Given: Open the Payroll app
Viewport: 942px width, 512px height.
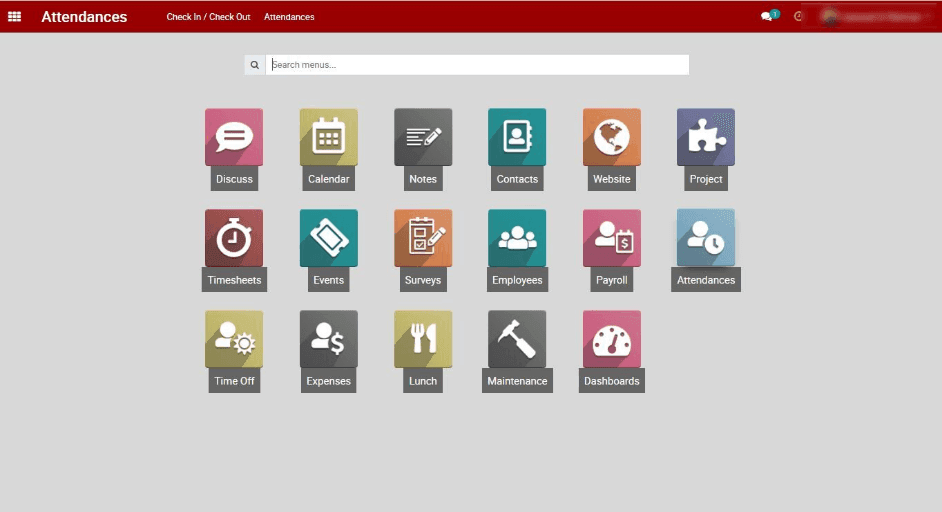Looking at the screenshot, I should (x=611, y=238).
